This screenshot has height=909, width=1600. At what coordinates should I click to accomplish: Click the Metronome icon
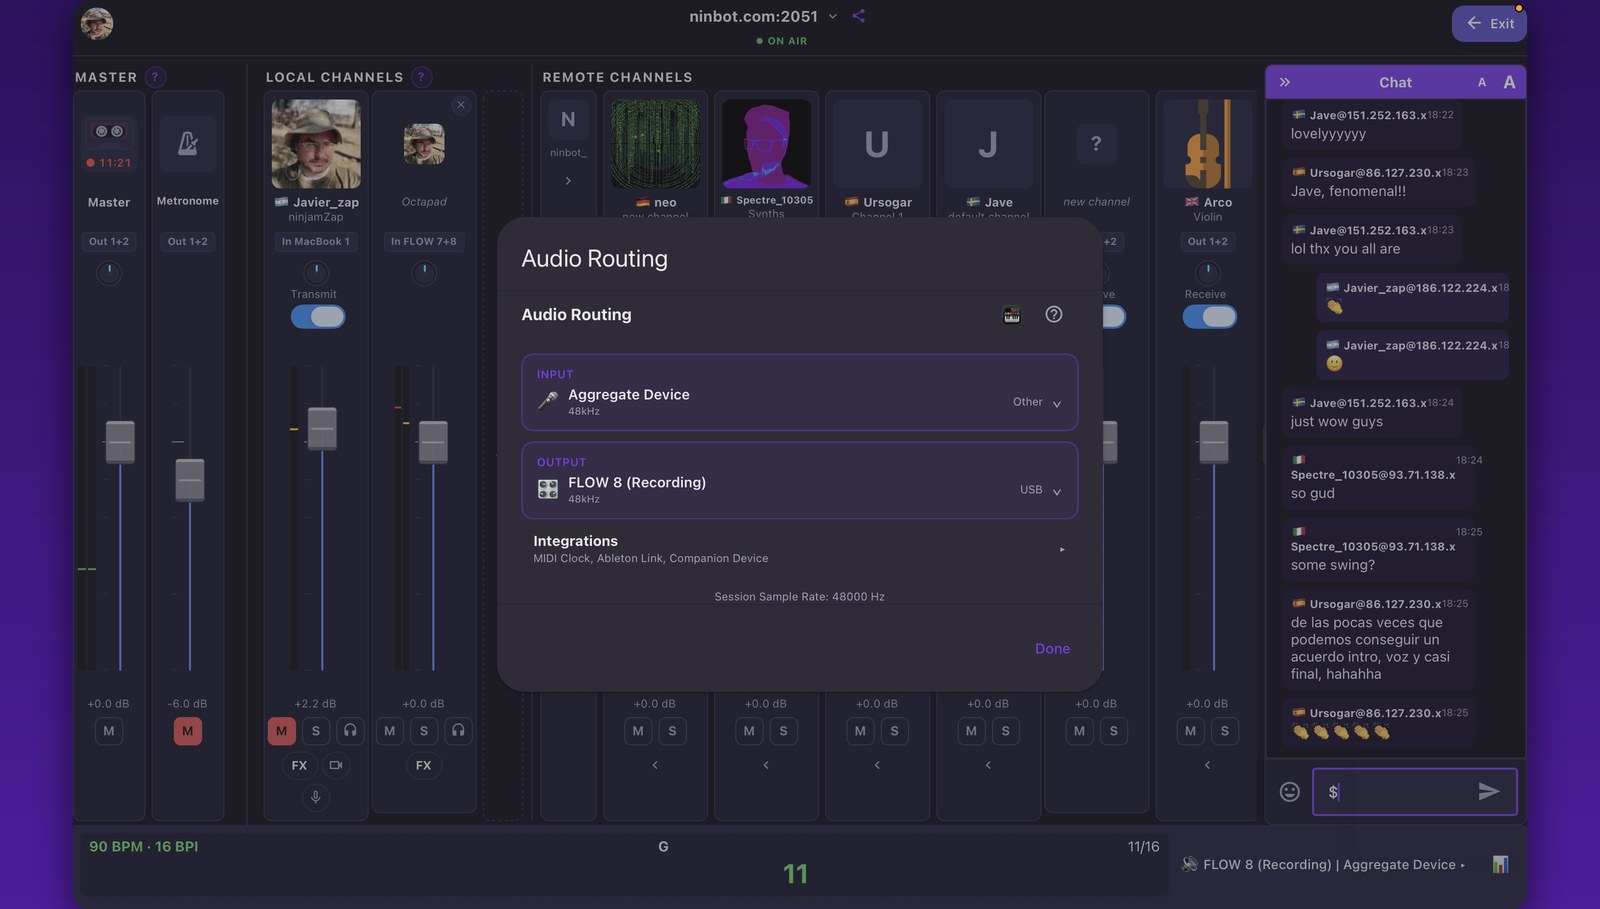pos(187,144)
